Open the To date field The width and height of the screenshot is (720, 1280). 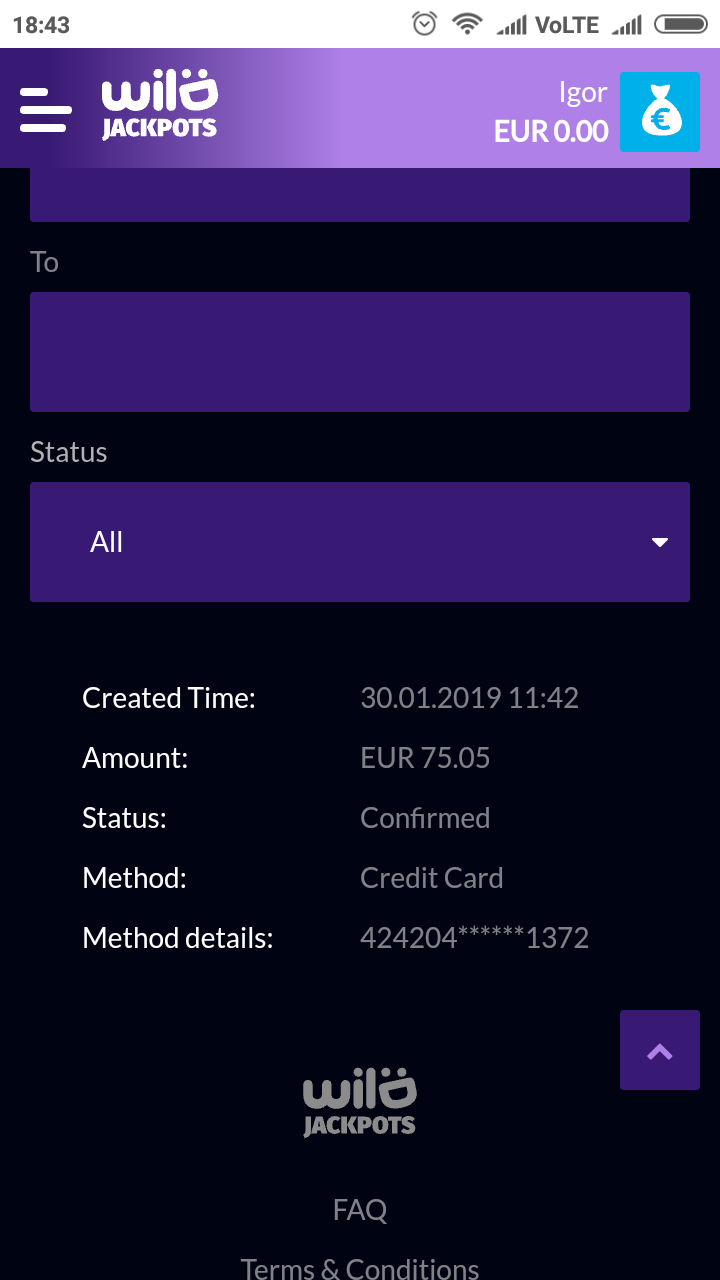click(360, 352)
